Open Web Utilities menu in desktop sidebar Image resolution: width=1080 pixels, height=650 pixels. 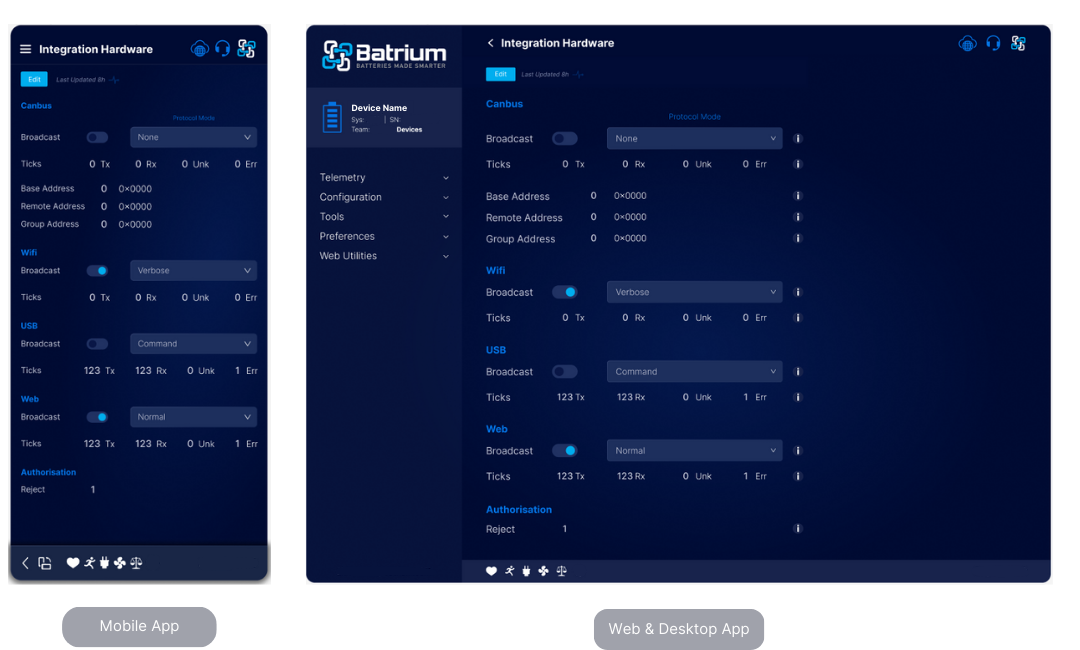(384, 255)
